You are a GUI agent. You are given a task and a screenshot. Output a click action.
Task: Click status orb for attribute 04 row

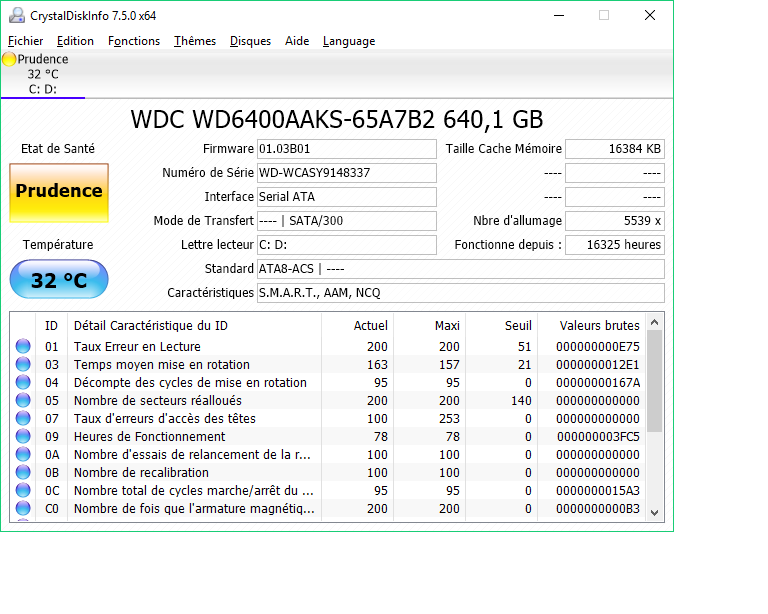click(x=23, y=382)
